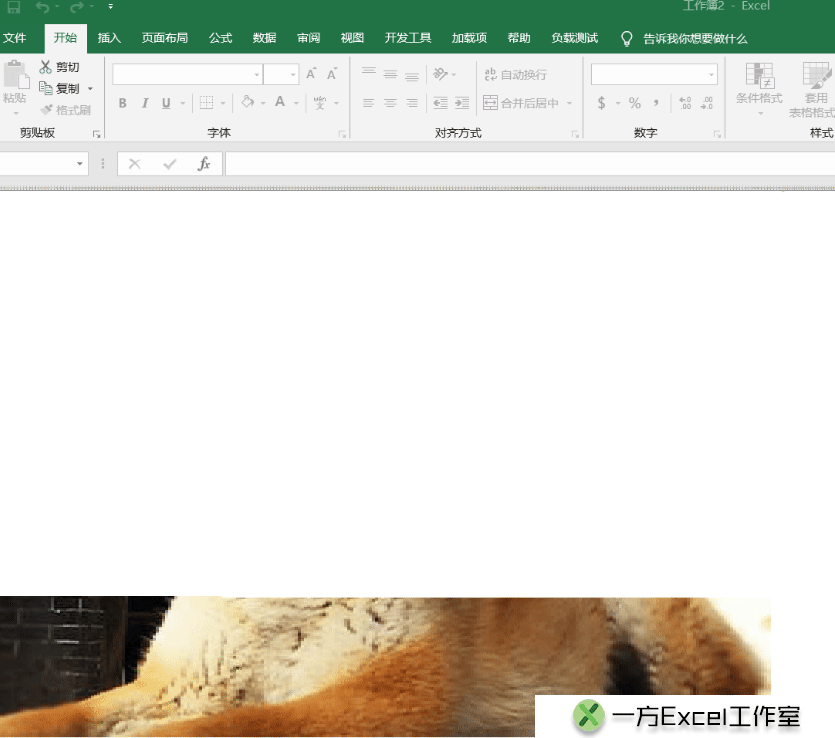The image size is (835, 738).
Task: Click the Copy (复制) icon
Action: [x=45, y=88]
